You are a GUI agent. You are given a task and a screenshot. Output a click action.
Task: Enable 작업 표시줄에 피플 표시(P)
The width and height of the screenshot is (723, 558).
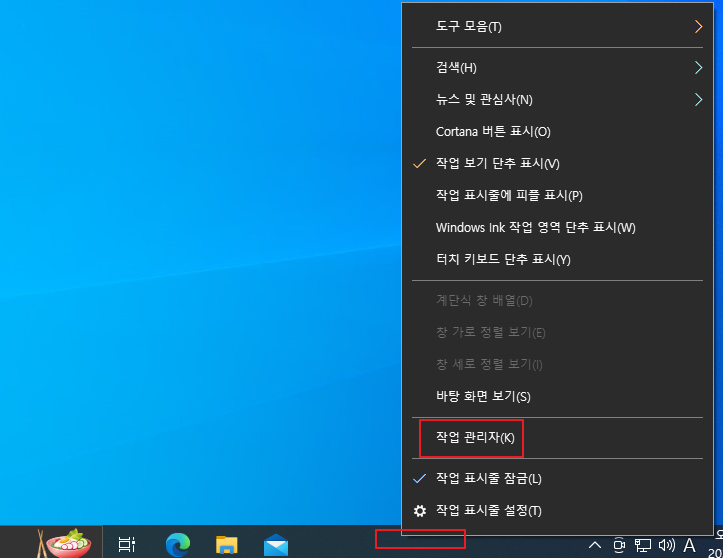click(x=557, y=195)
